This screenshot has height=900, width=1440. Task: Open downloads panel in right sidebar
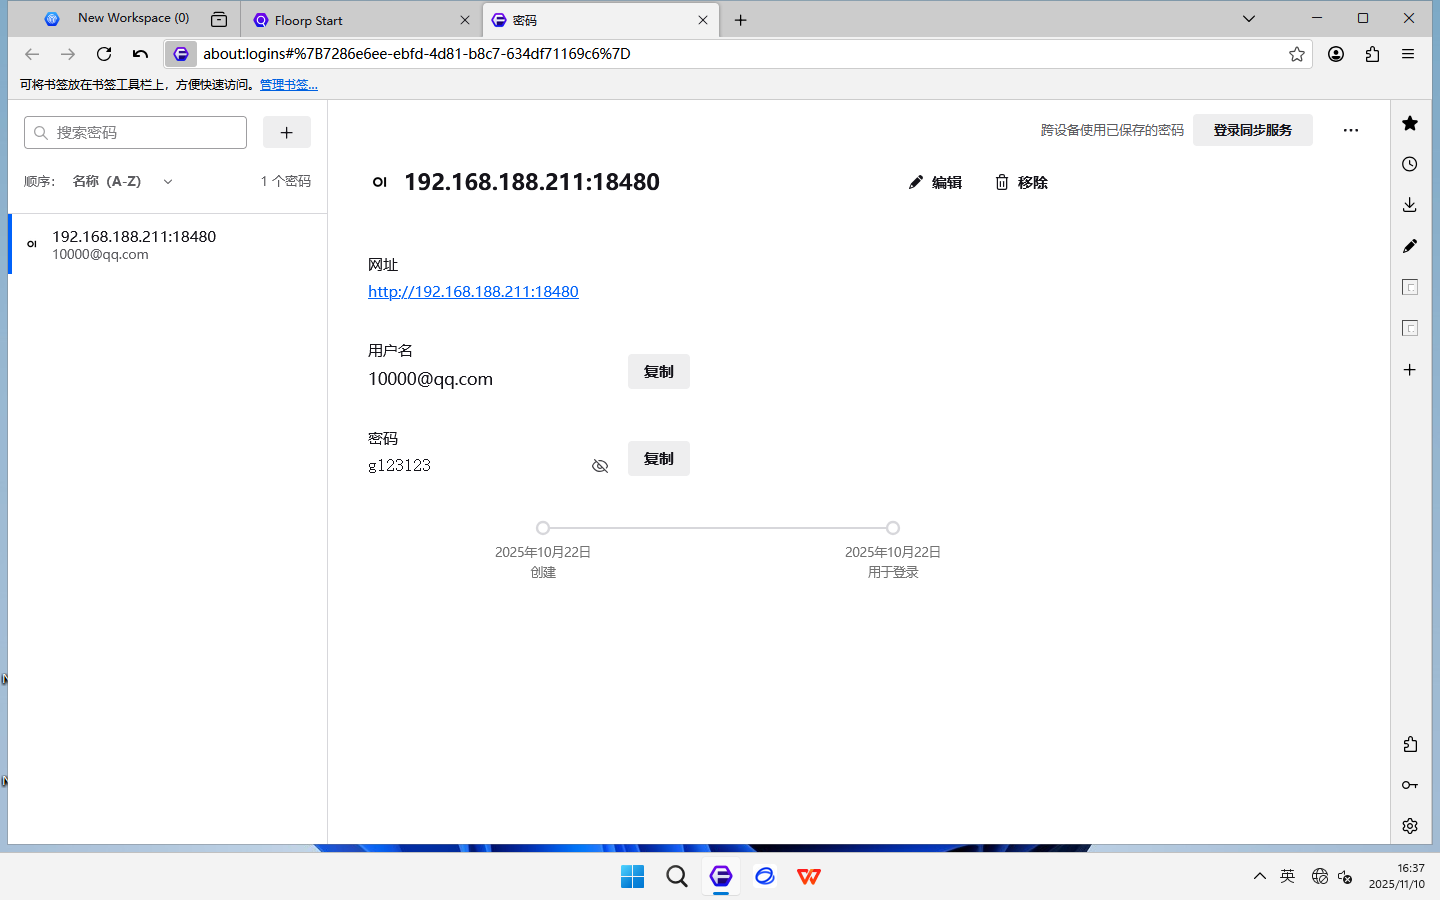(x=1410, y=205)
